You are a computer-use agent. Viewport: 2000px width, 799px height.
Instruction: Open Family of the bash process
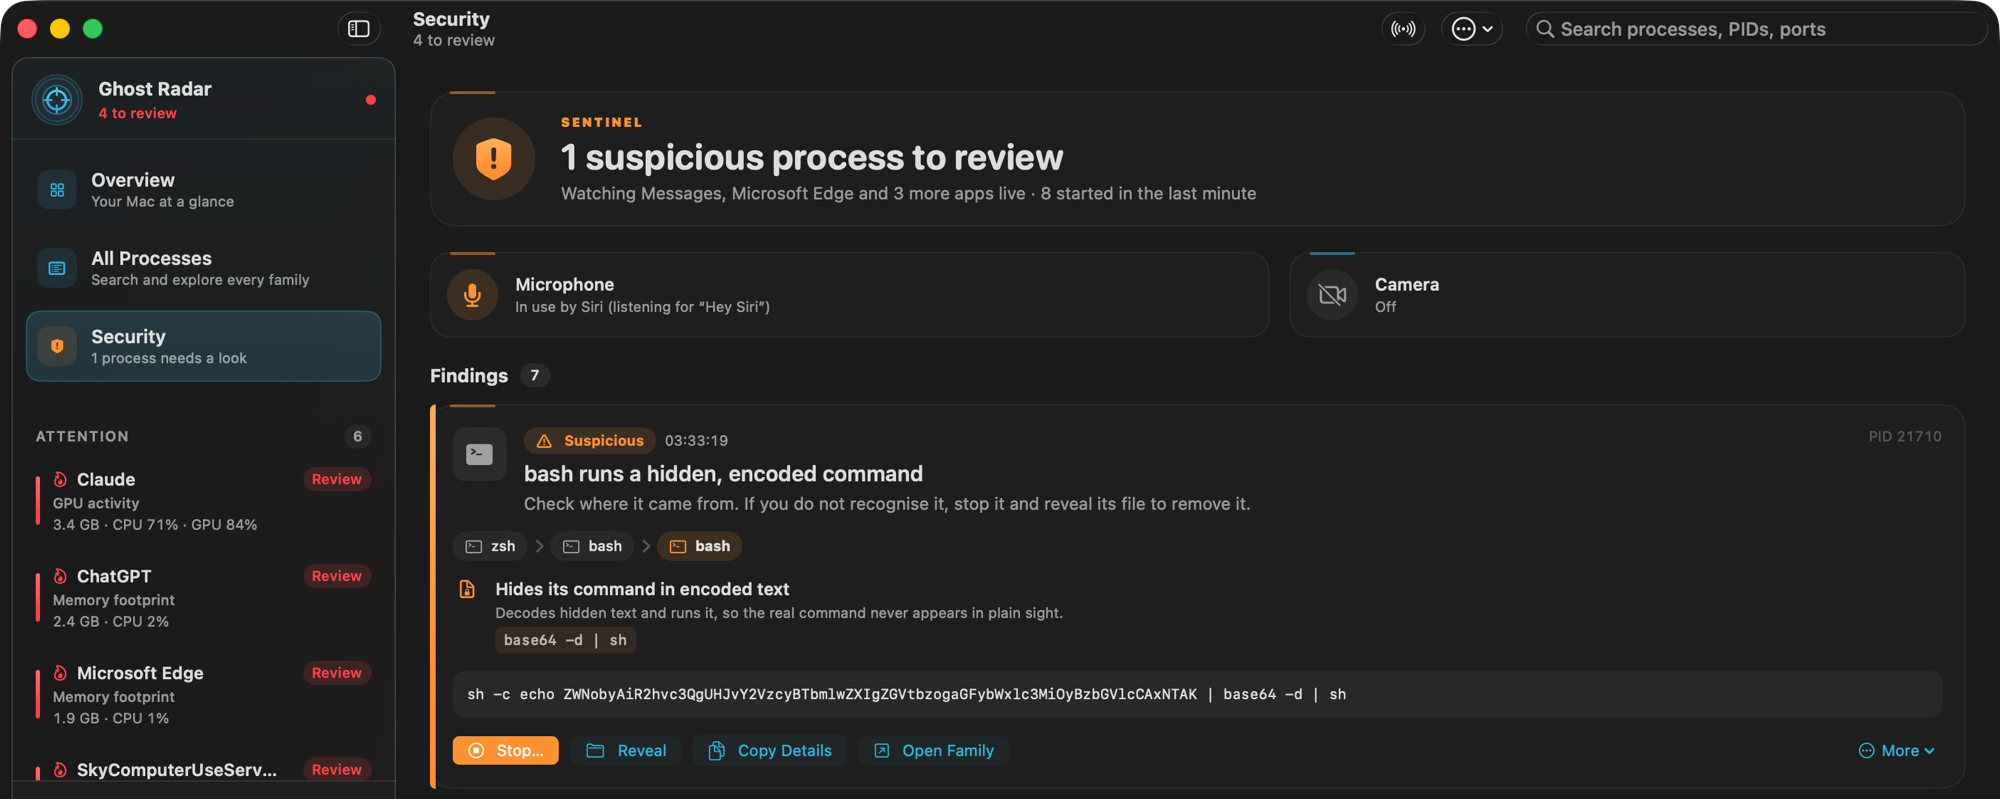pos(934,751)
